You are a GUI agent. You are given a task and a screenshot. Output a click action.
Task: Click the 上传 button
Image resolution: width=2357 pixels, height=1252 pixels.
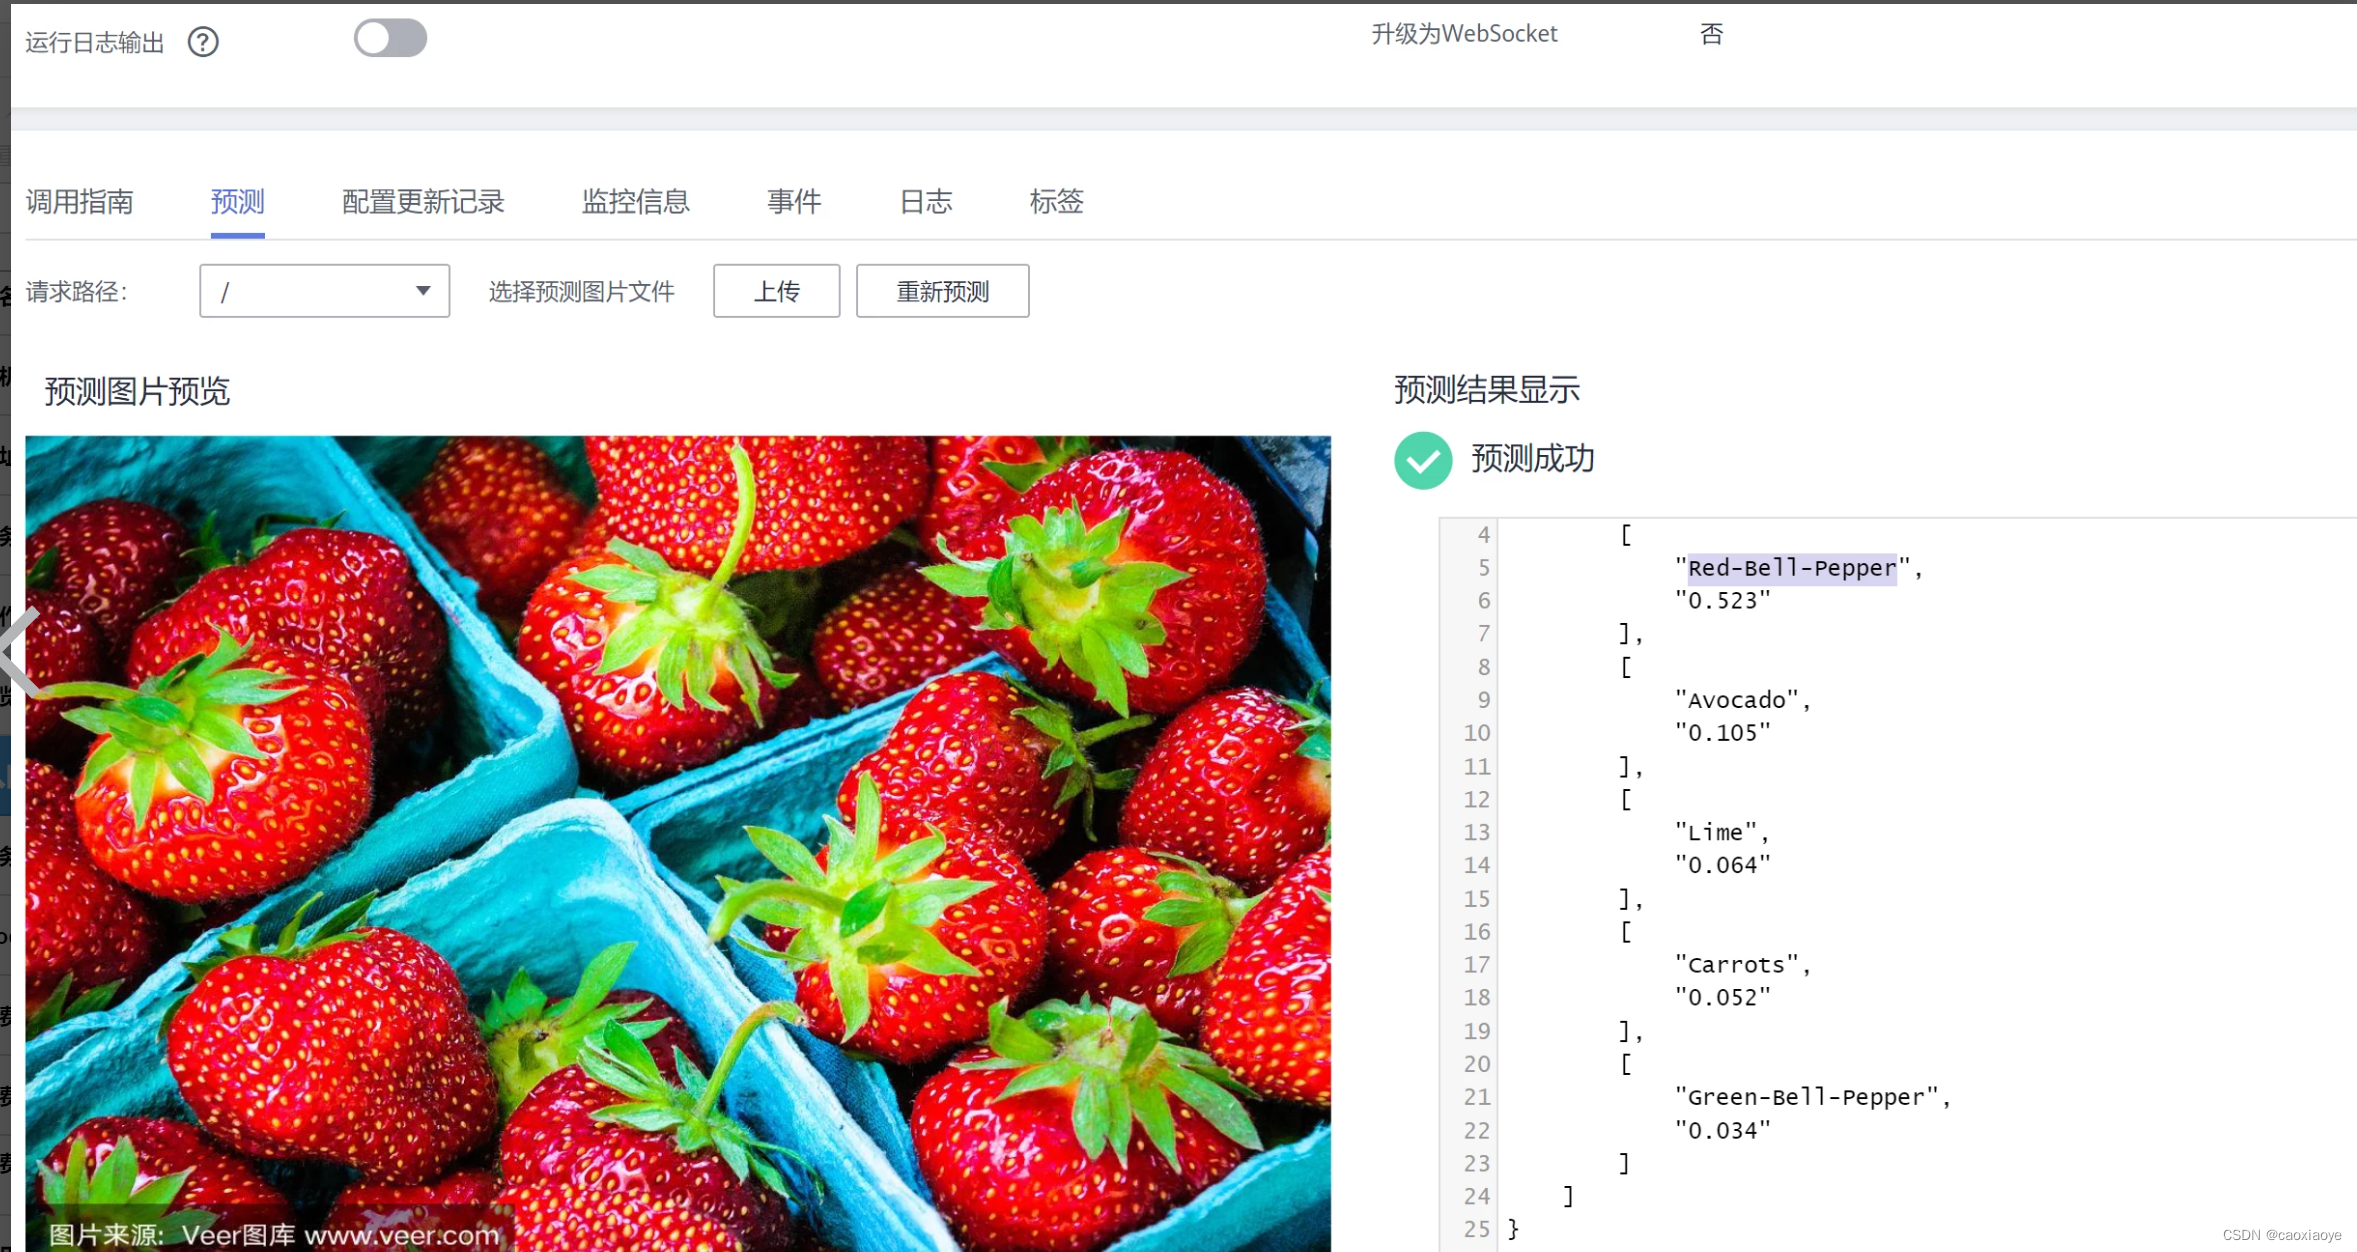[776, 291]
